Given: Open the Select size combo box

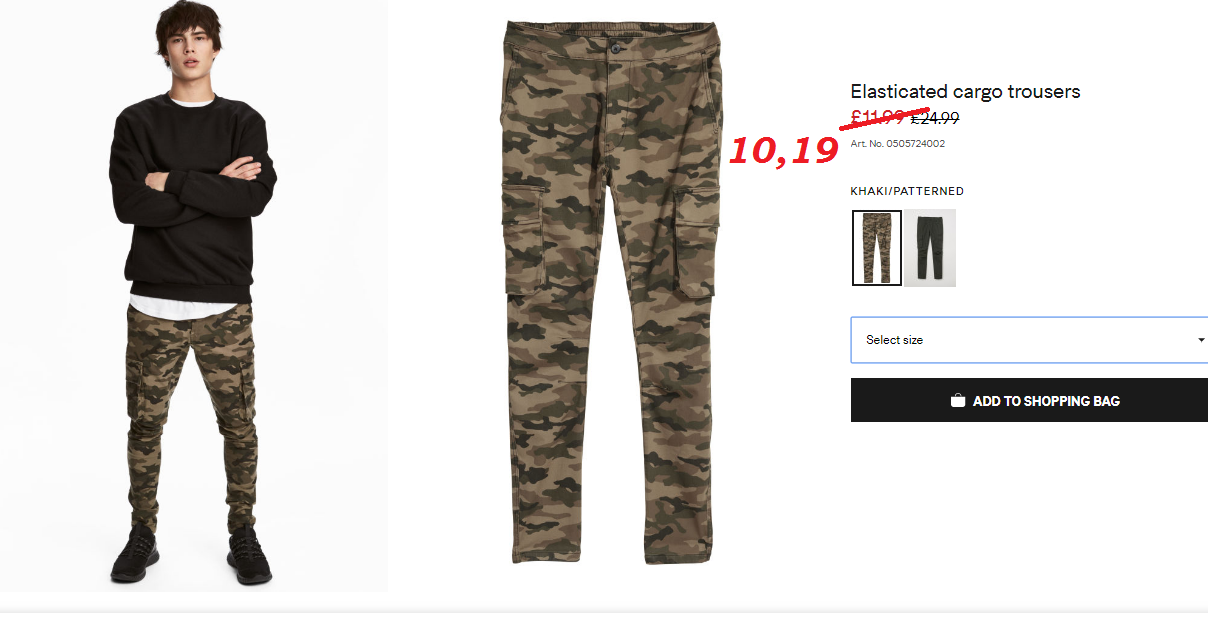Looking at the screenshot, I should [x=1029, y=340].
